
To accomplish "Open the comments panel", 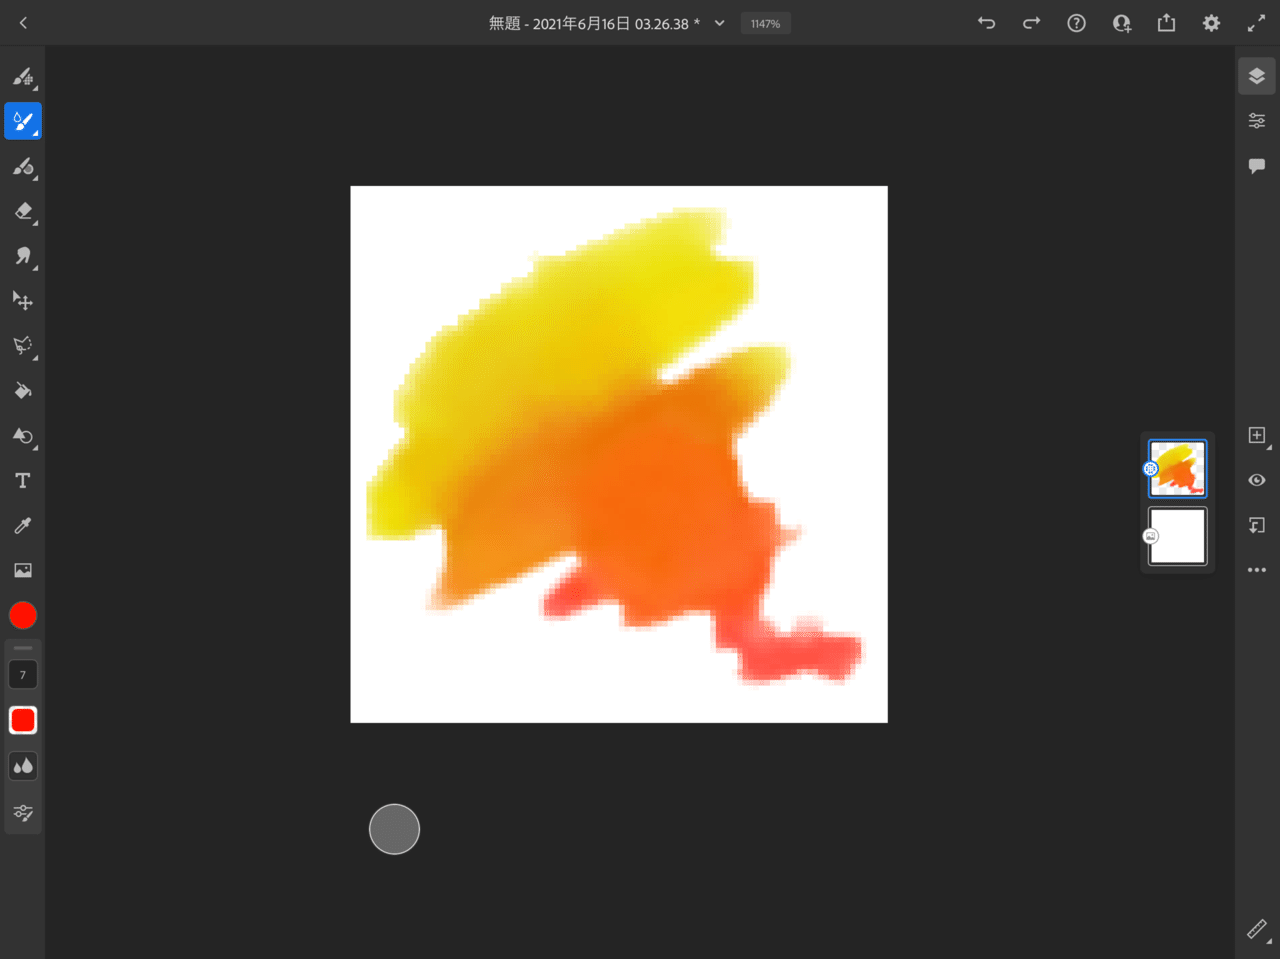I will (x=1257, y=166).
